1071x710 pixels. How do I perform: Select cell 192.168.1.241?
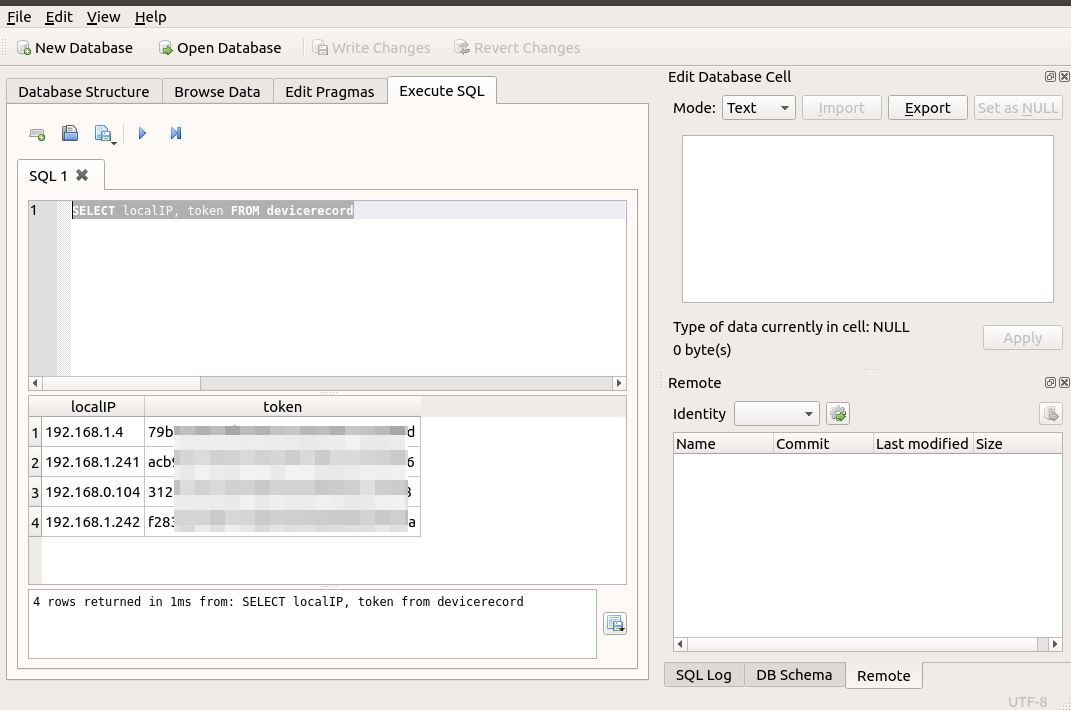tap(94, 462)
